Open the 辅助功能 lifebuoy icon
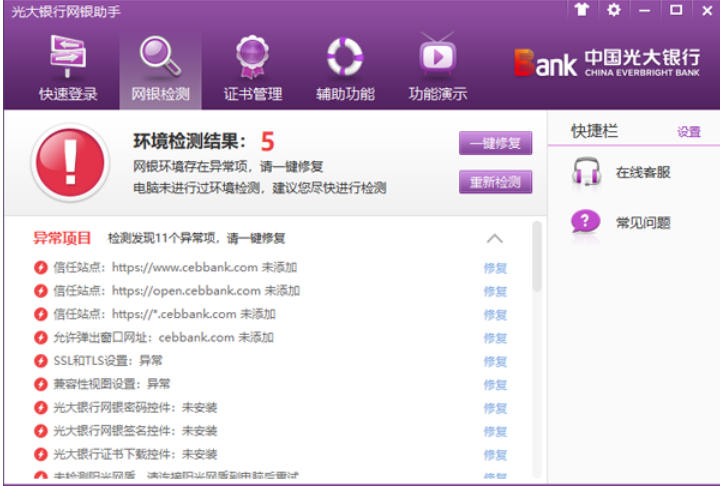This screenshot has width=720, height=486. tap(345, 57)
